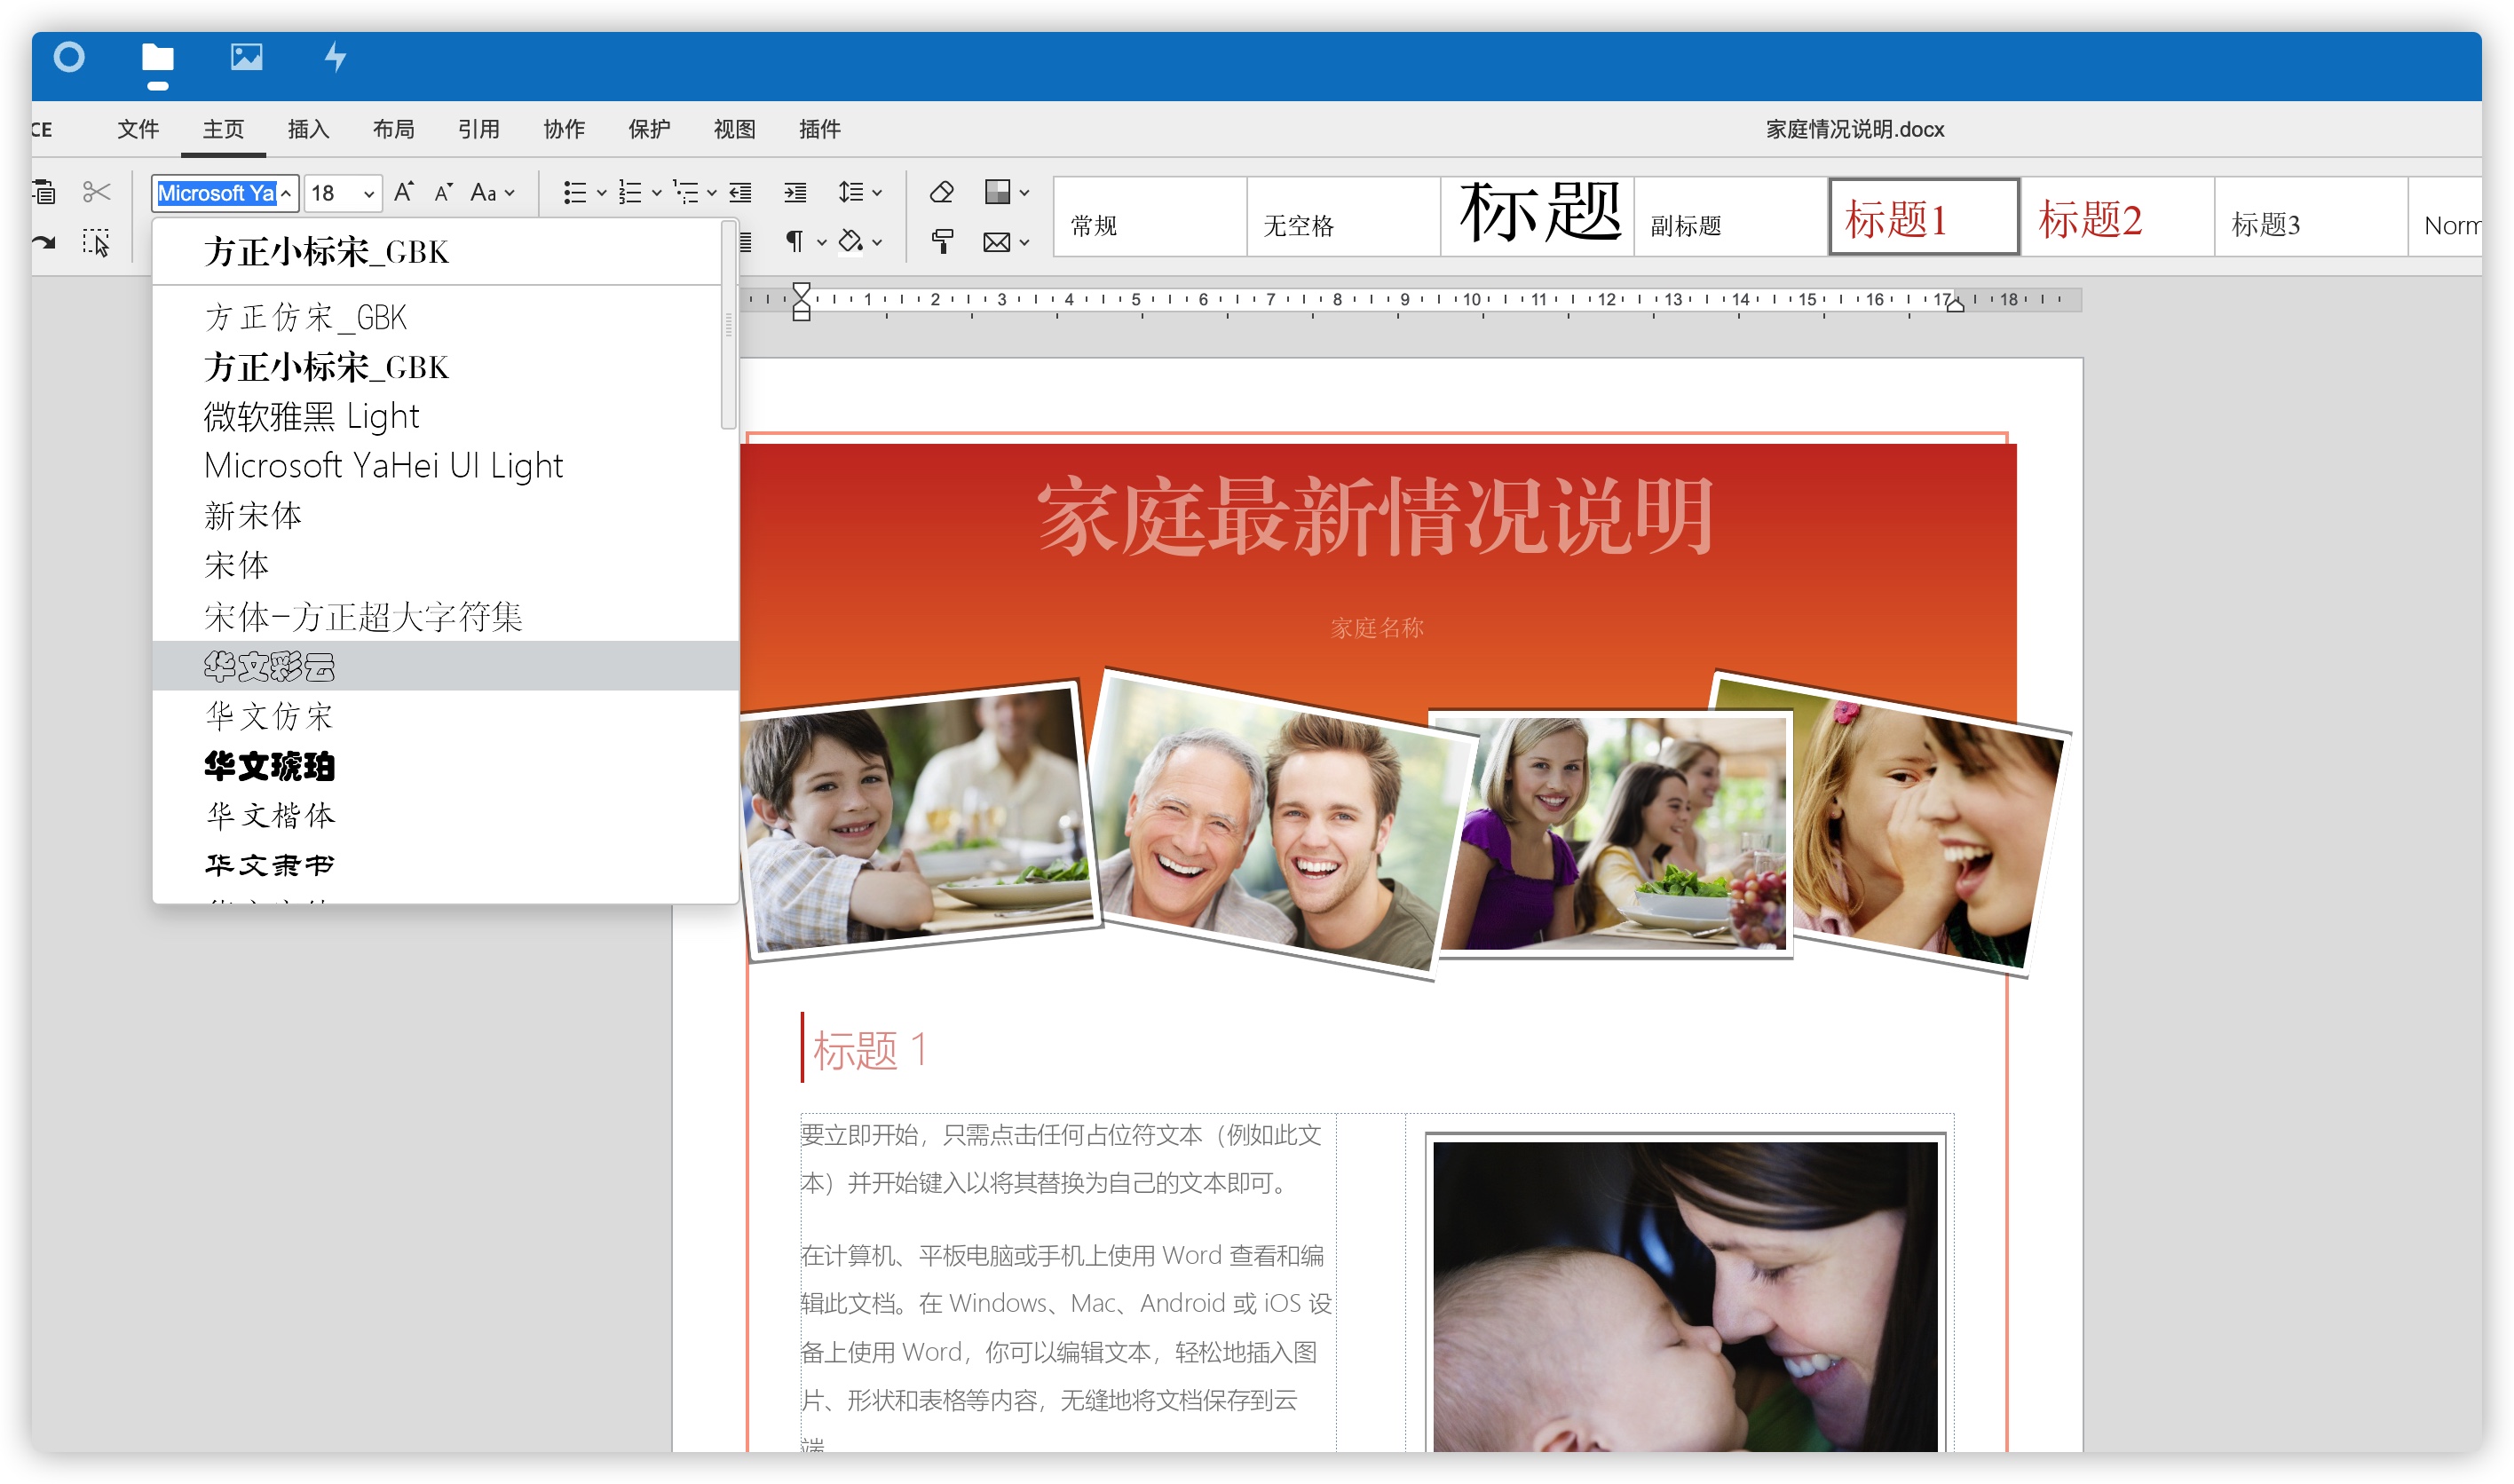Toggle the nonprinting characters pilcrow icon

795,241
